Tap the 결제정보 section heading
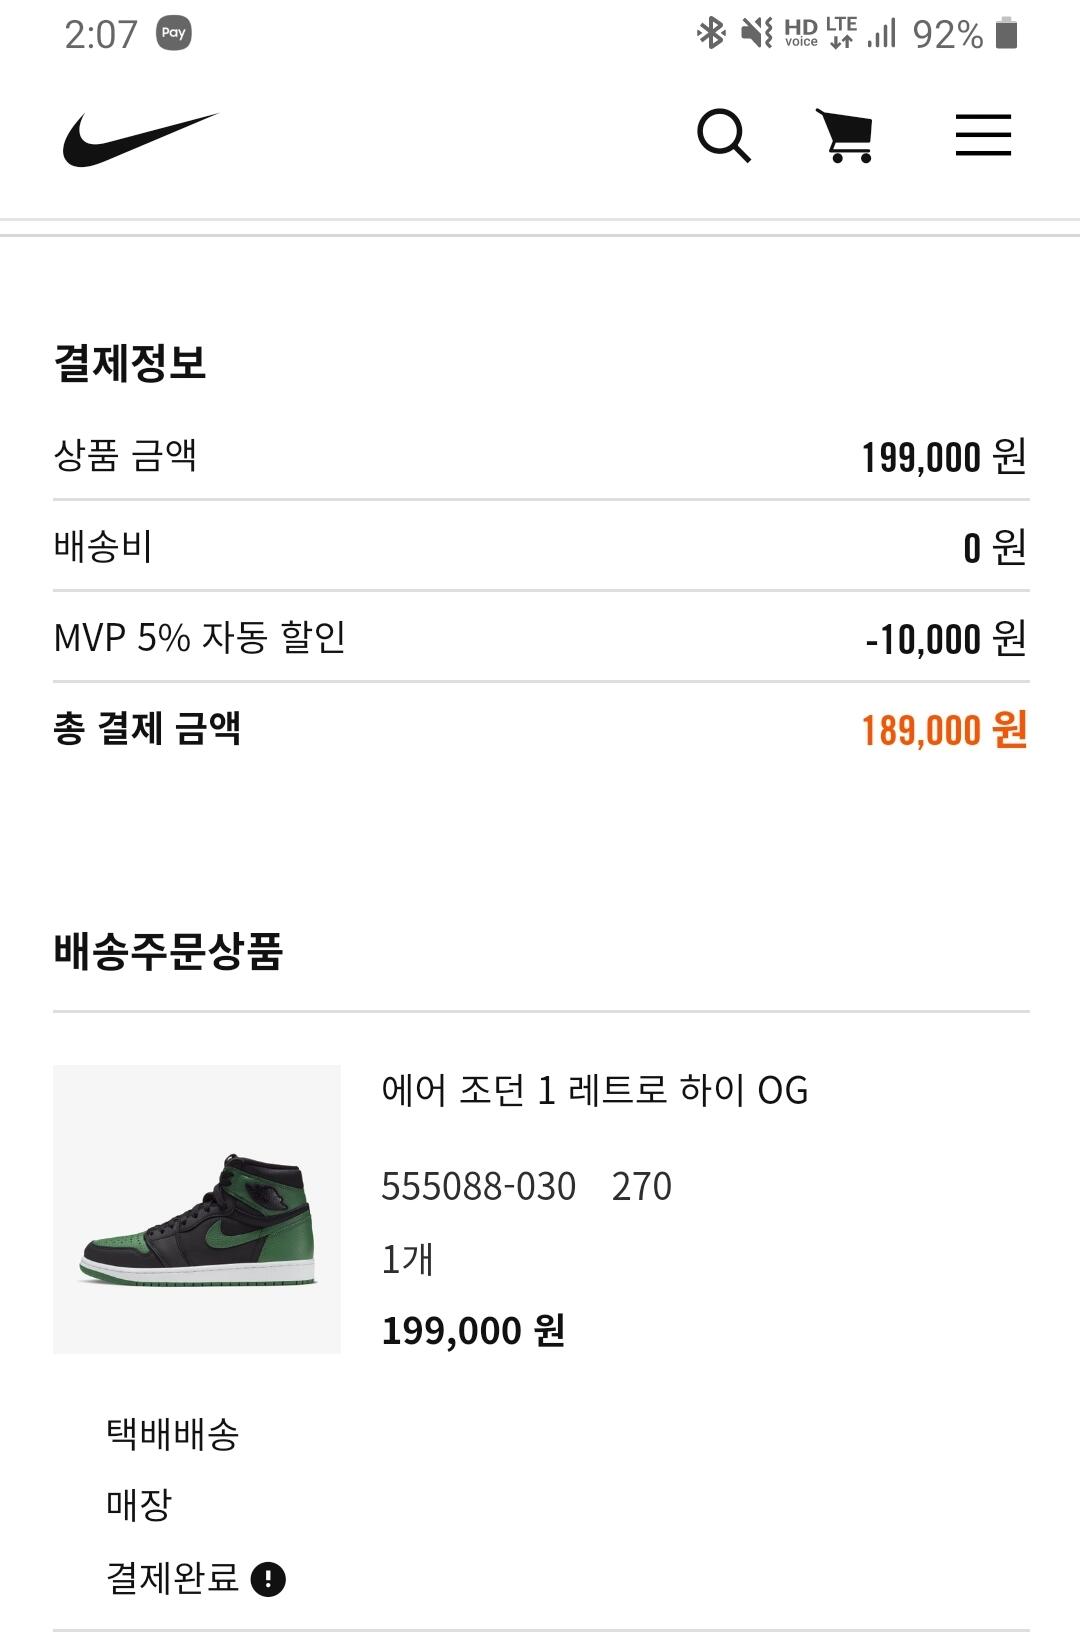Image resolution: width=1080 pixels, height=1647 pixels. pyautogui.click(x=130, y=362)
